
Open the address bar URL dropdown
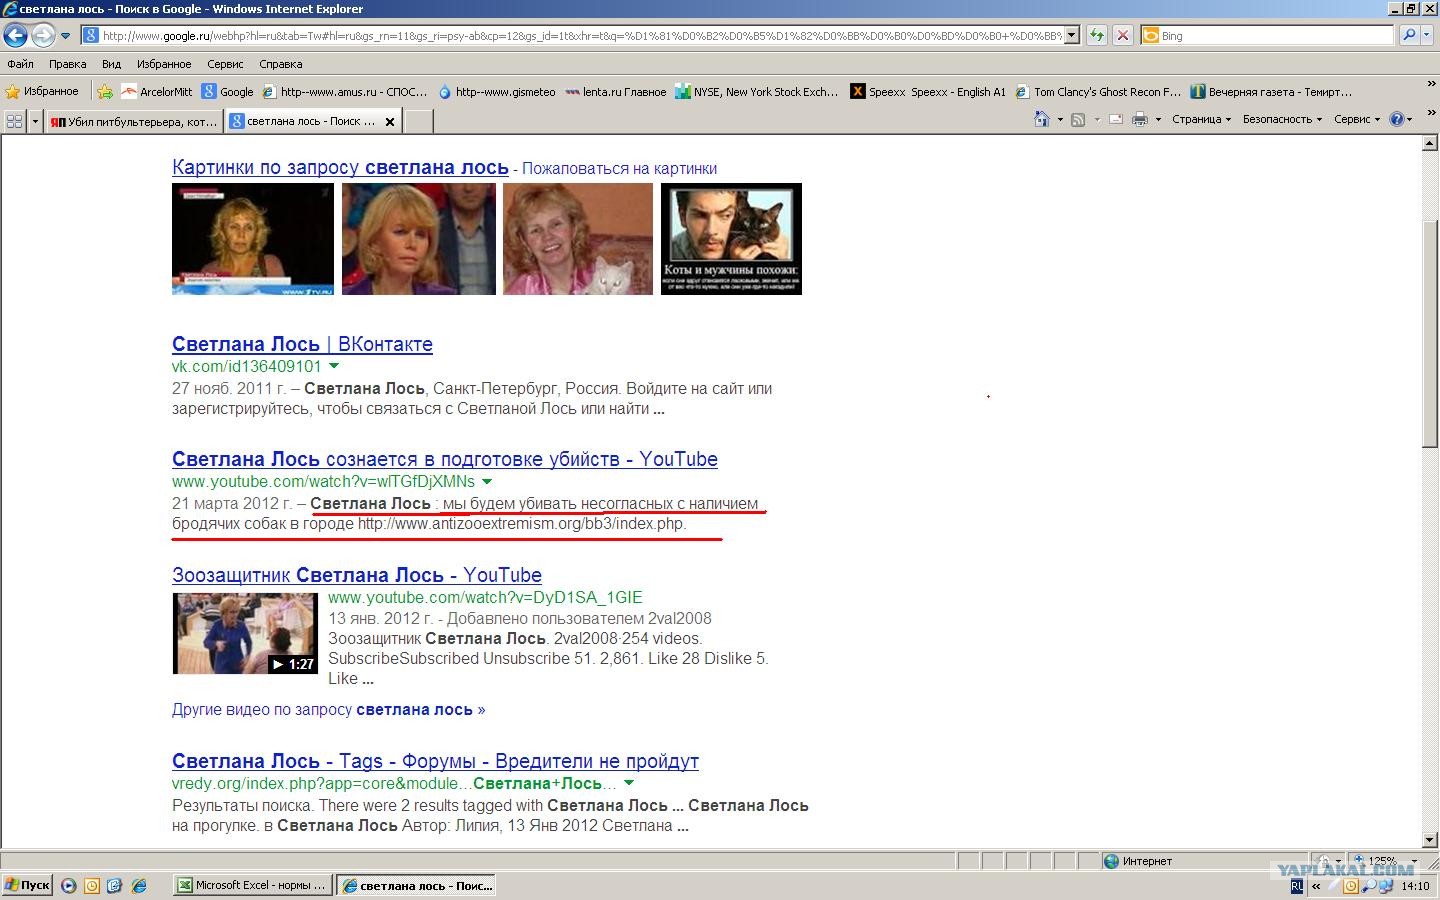pos(1072,35)
